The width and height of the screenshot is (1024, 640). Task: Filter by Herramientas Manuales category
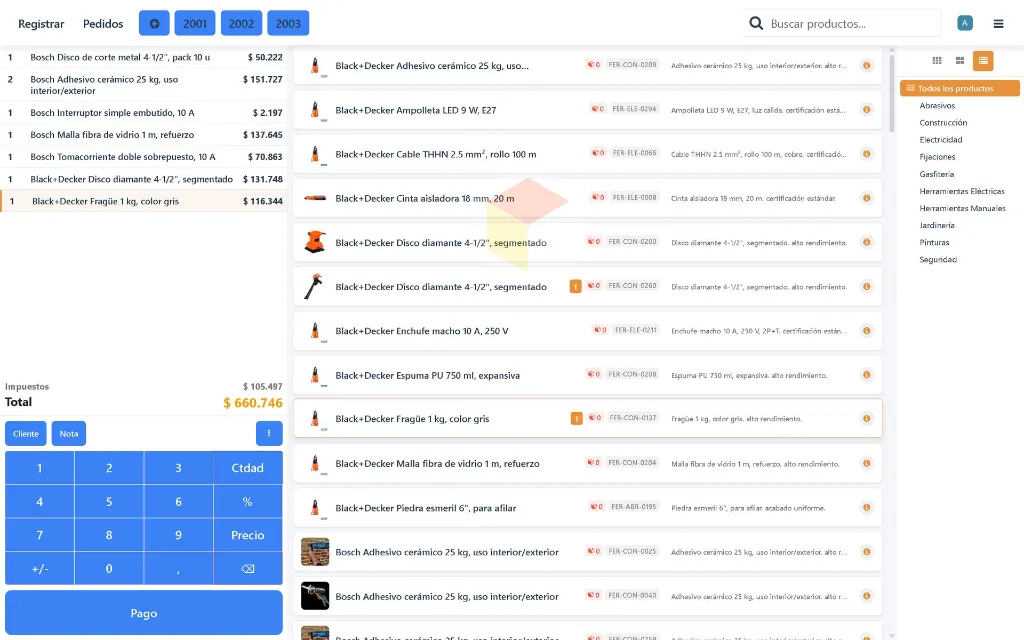963,208
